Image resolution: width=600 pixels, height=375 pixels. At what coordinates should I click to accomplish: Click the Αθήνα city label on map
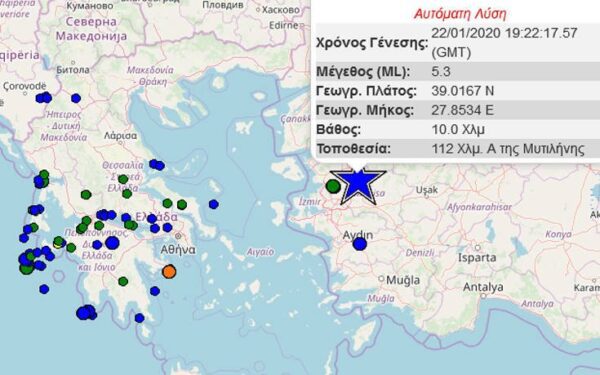pyautogui.click(x=178, y=250)
